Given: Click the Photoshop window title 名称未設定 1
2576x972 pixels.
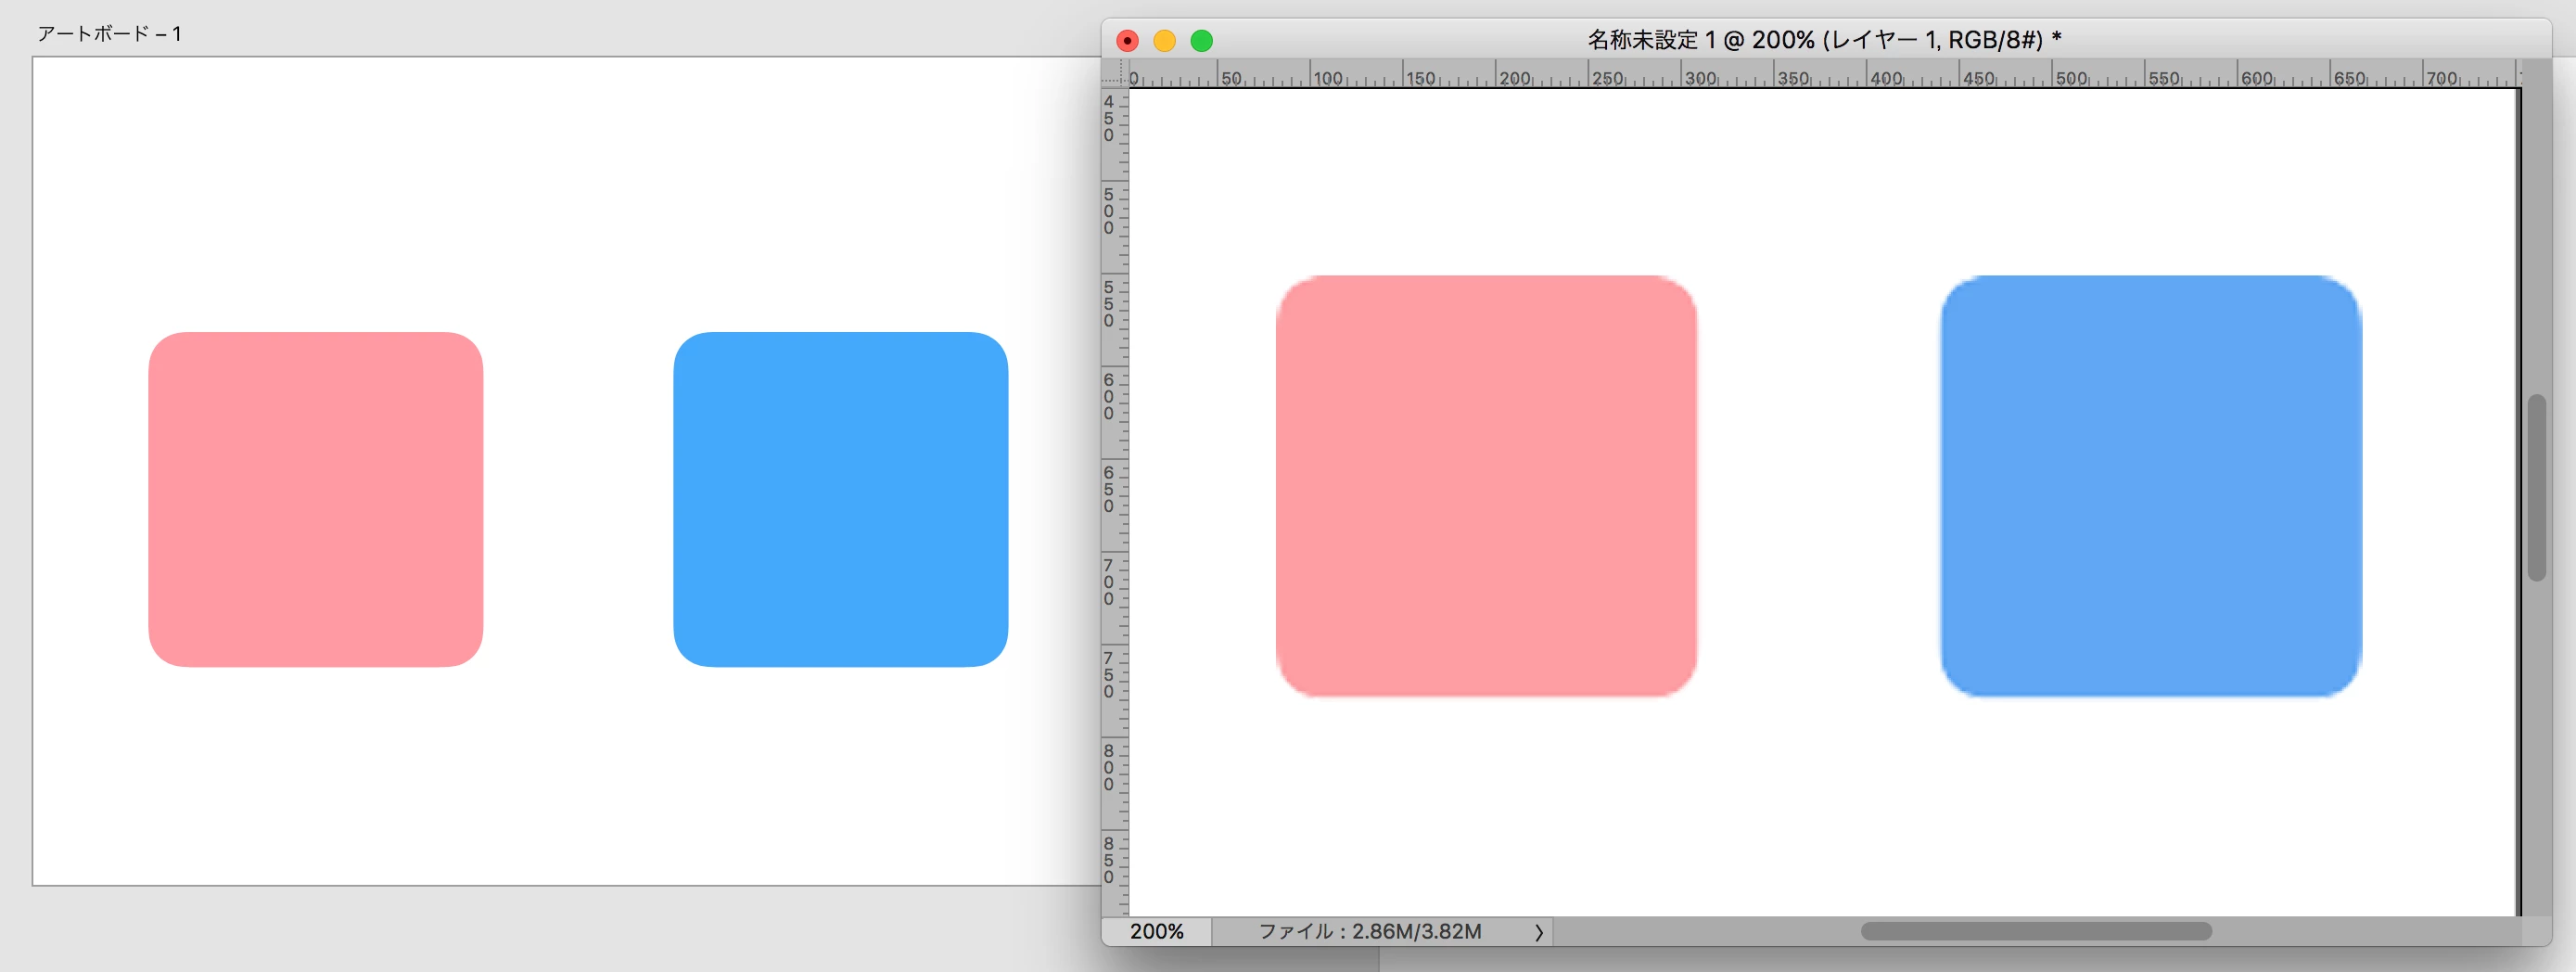Looking at the screenshot, I should [x=1651, y=40].
